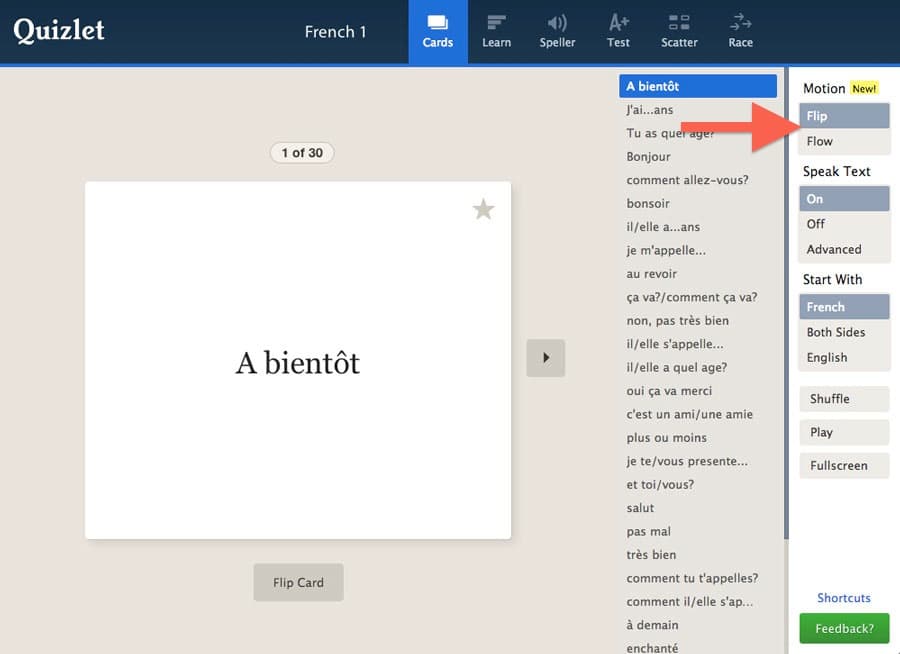Image resolution: width=900 pixels, height=654 pixels.
Task: Select 'pas mal' in term list
Action: click(x=698, y=532)
